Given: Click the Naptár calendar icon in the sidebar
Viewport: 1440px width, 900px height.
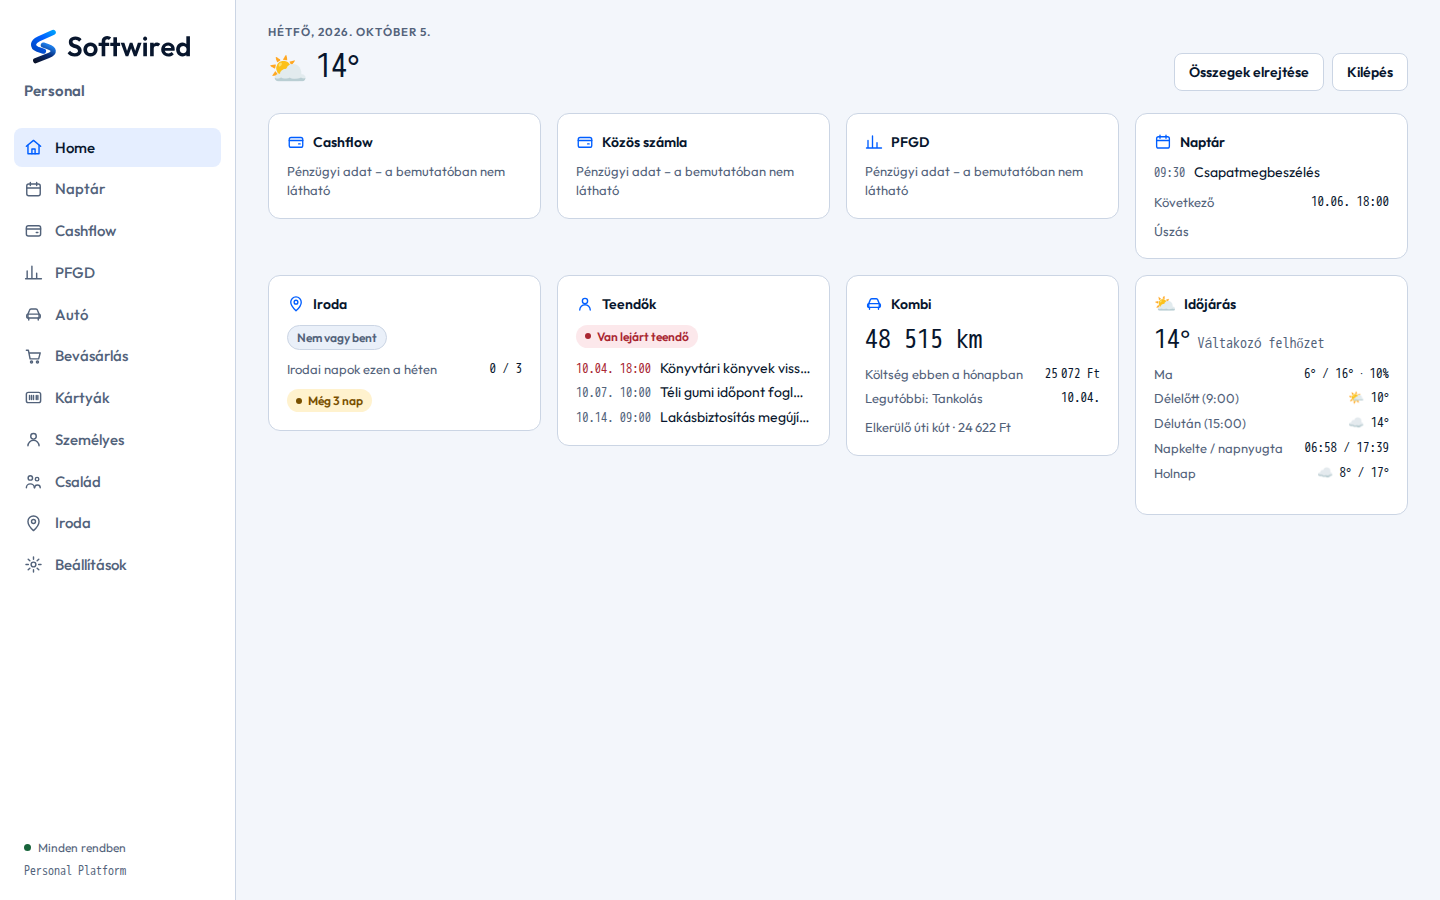Looking at the screenshot, I should 34,189.
